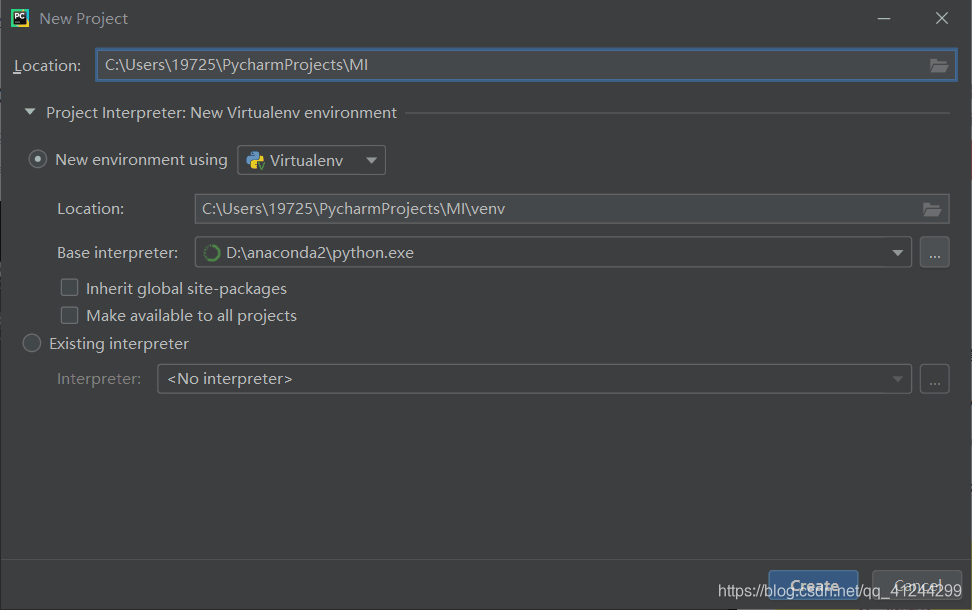Open the interpreter browse (...) button
Viewport: 972px width, 610px height.
[934, 378]
